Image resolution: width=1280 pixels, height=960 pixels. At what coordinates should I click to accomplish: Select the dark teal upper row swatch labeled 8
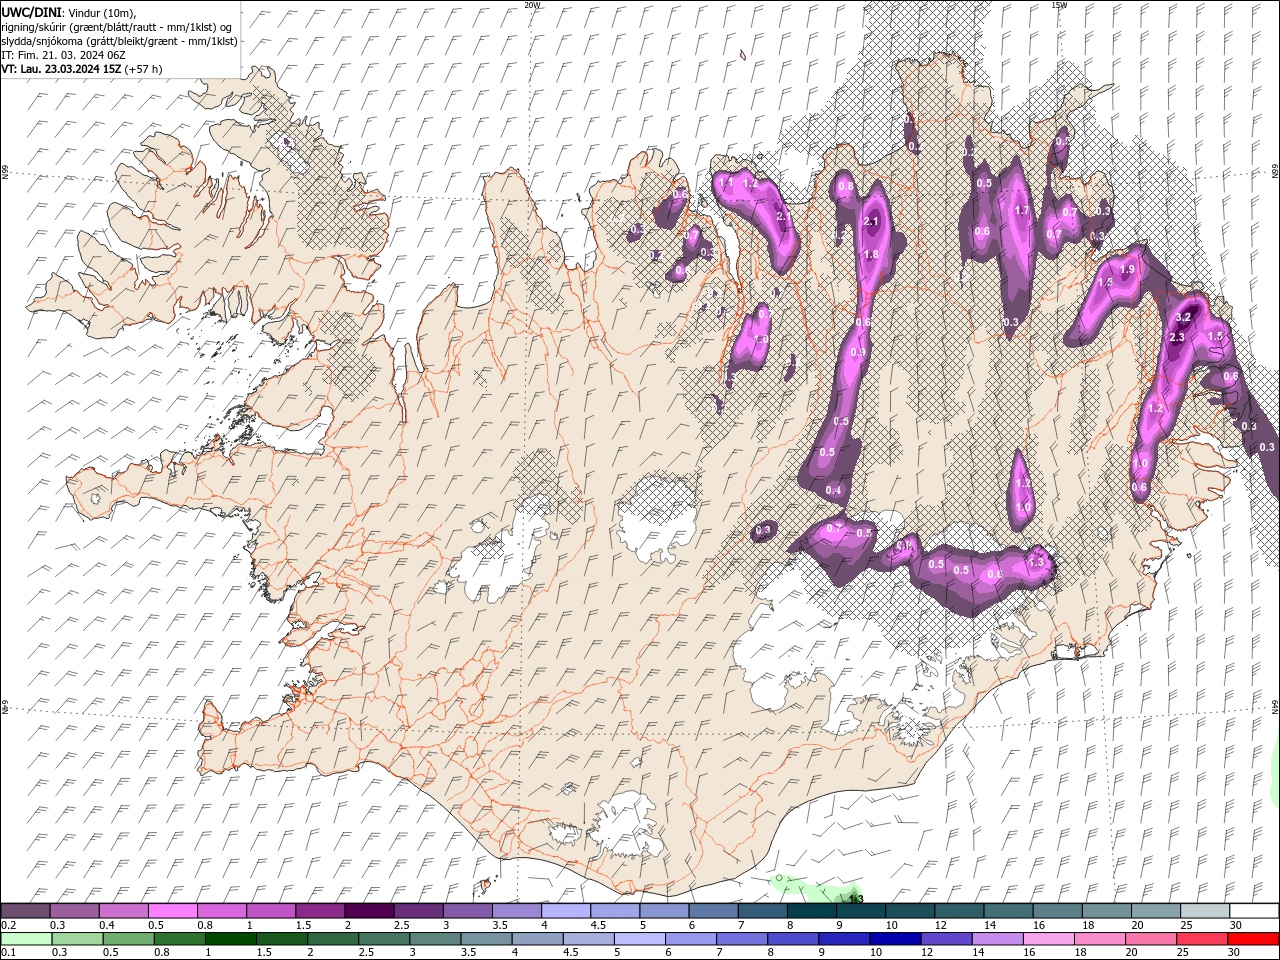coord(811,911)
